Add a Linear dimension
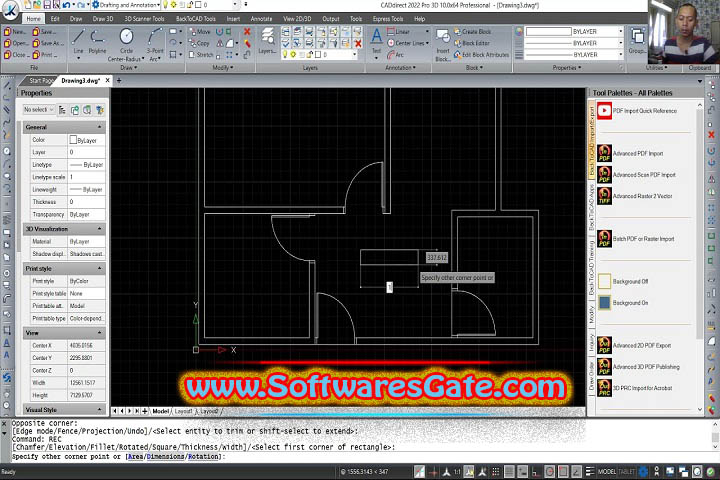 pyautogui.click(x=398, y=32)
